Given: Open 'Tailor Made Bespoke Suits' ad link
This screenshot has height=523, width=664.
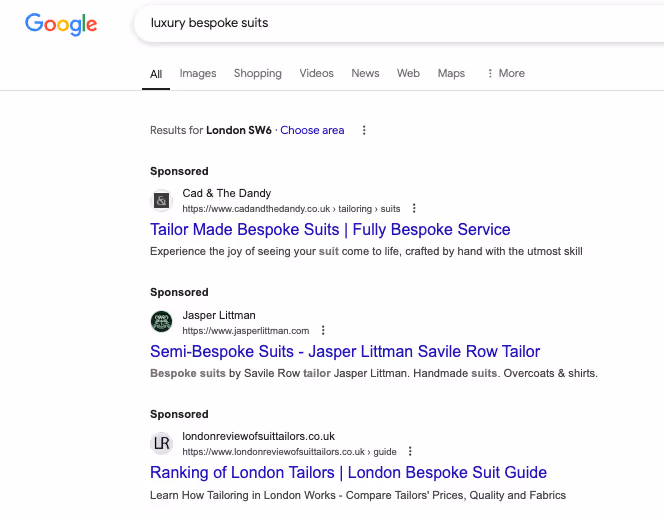Looking at the screenshot, I should (330, 229).
